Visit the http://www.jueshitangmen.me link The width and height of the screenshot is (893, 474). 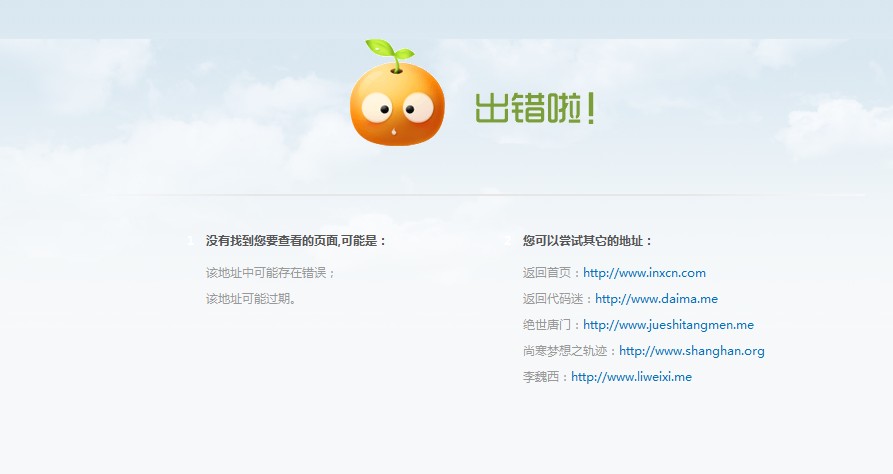click(x=668, y=325)
